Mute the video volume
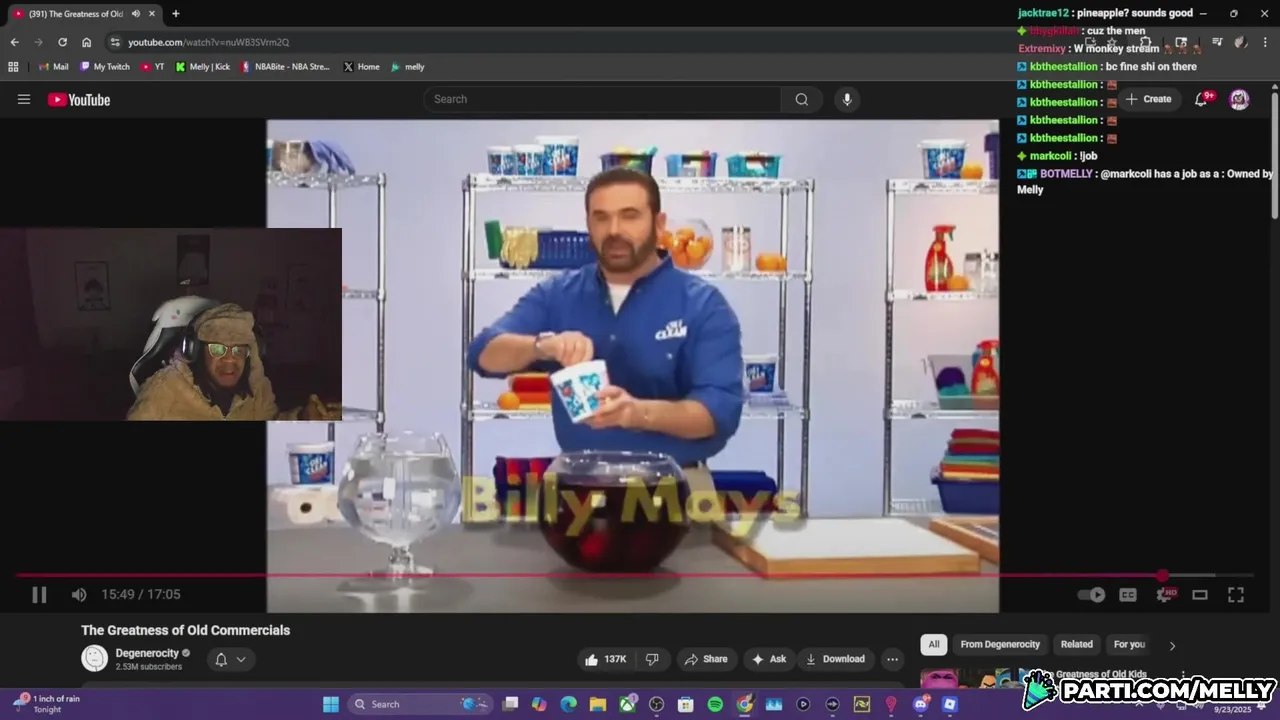1280x720 pixels. tap(79, 595)
